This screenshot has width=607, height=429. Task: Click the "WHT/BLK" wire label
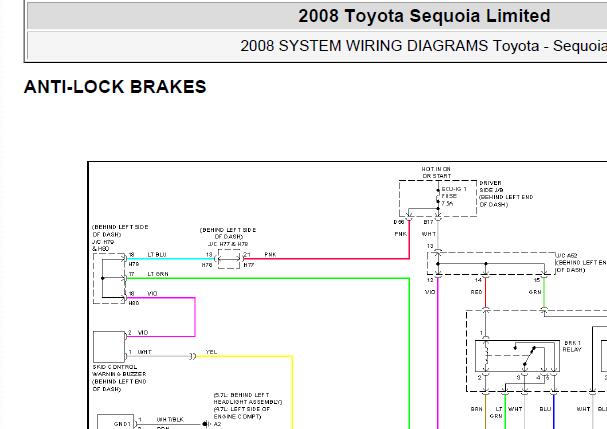pos(170,420)
